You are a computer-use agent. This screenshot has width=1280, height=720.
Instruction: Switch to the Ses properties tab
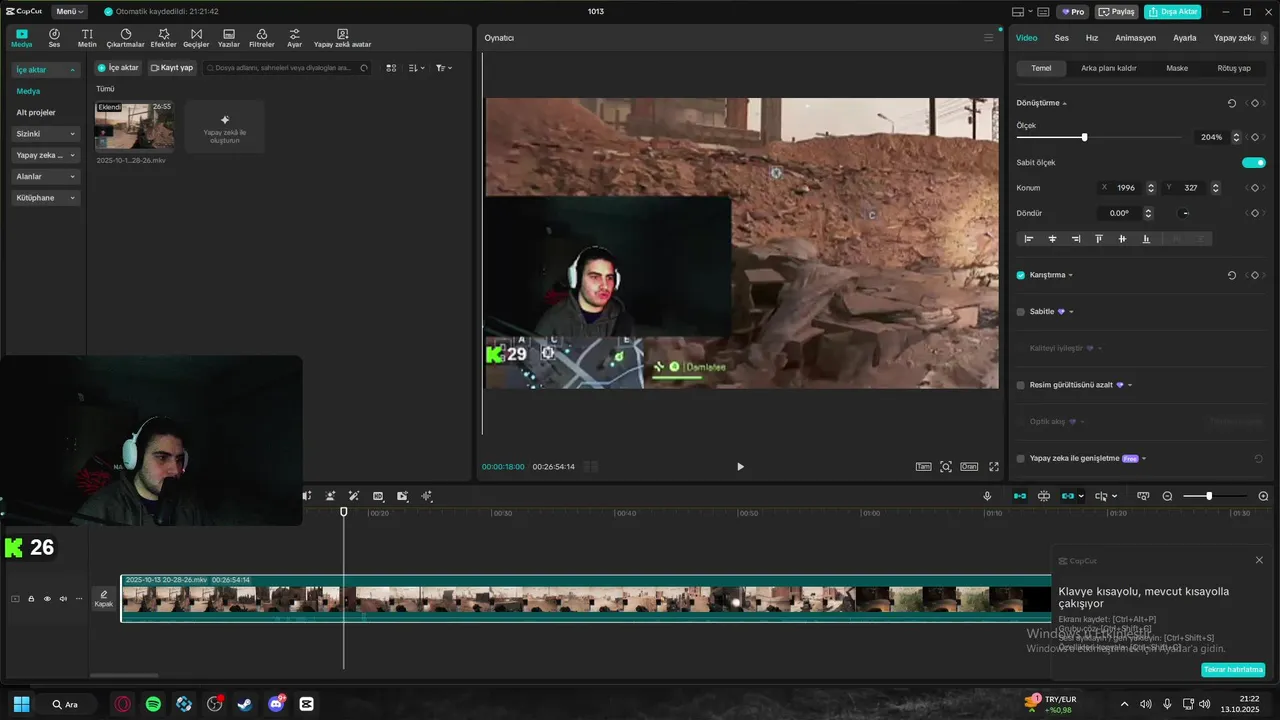click(x=1061, y=38)
